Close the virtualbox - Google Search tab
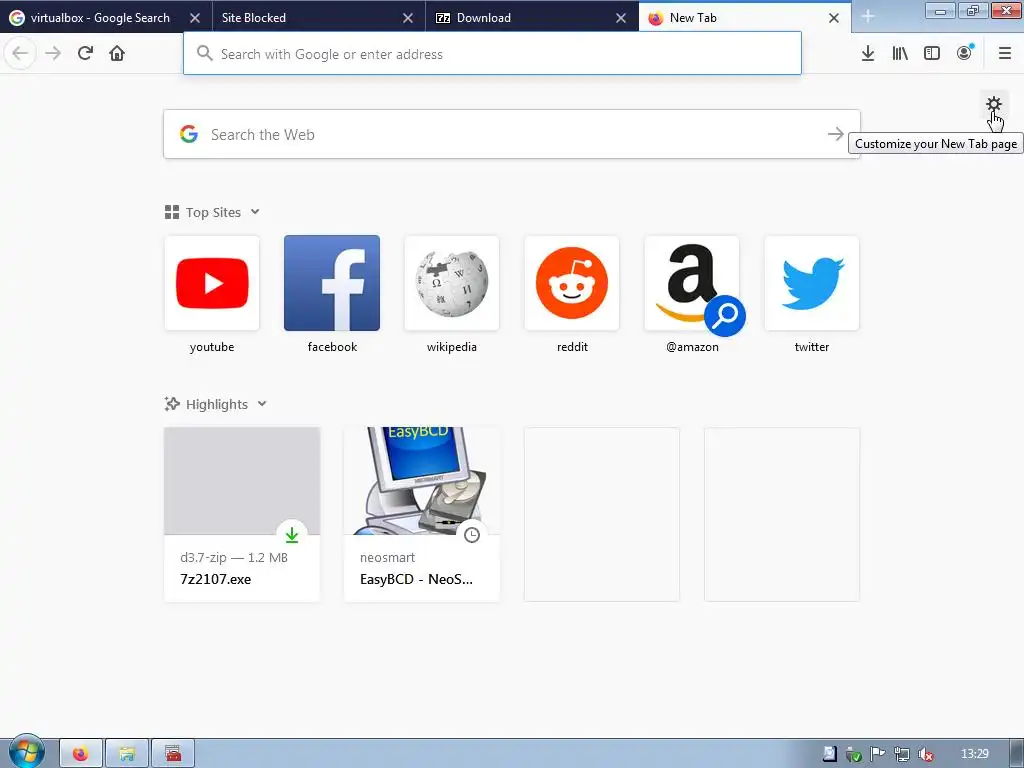The image size is (1024, 768). [195, 18]
